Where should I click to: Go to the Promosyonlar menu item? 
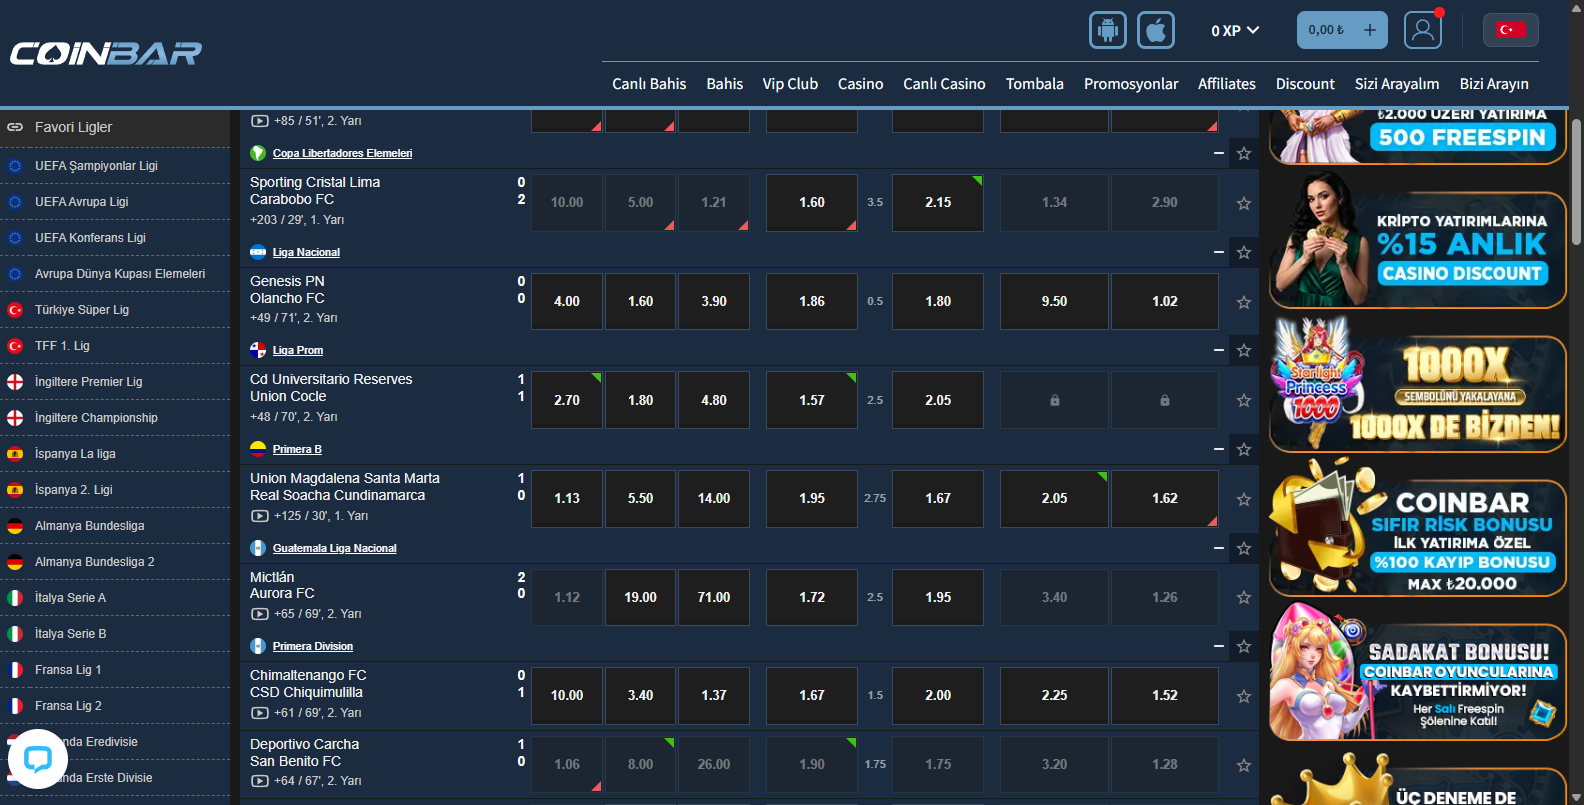click(1130, 84)
